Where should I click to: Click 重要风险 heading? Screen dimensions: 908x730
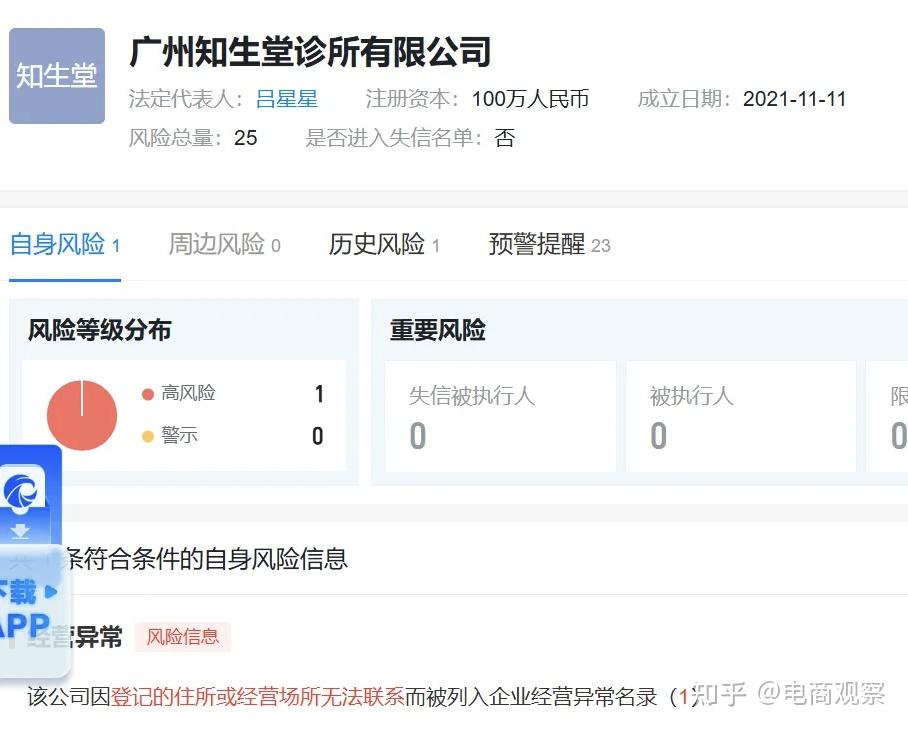coord(438,330)
